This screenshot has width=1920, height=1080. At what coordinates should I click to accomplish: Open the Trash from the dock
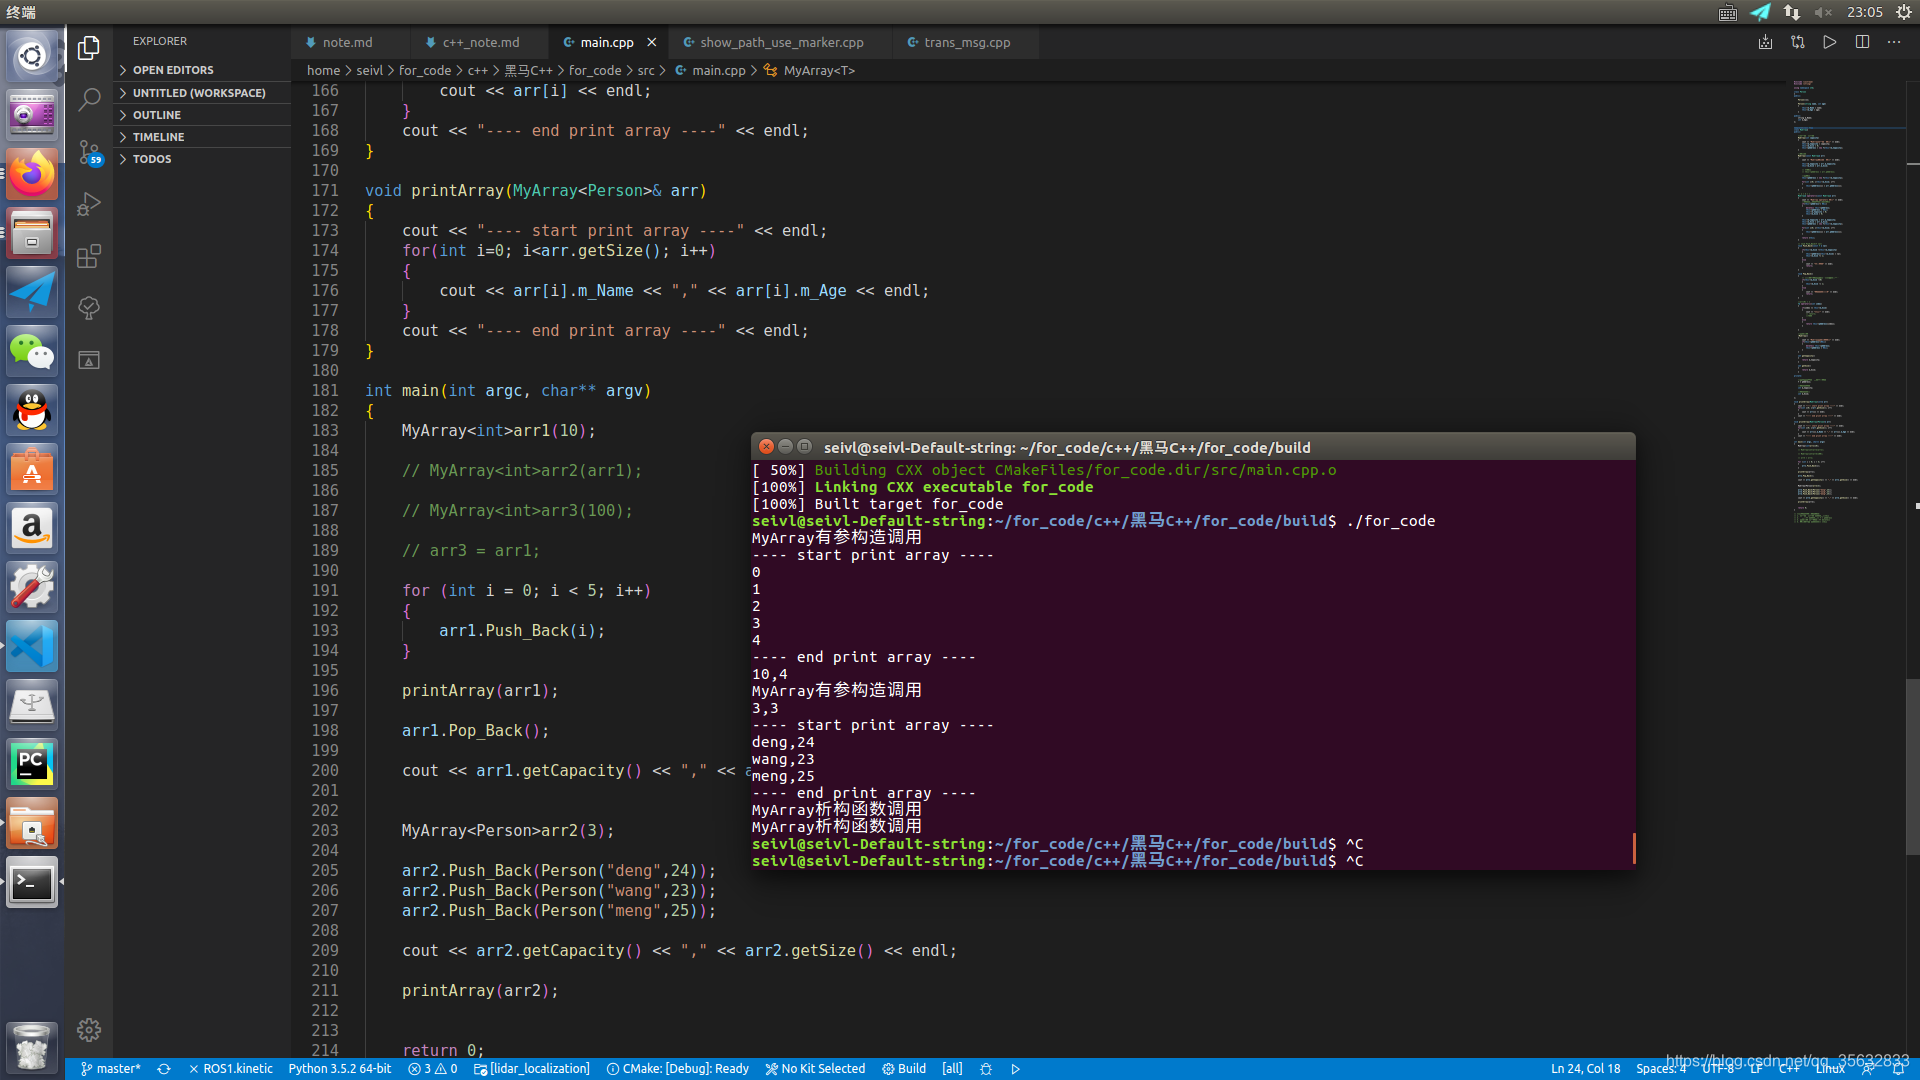[x=32, y=1047]
